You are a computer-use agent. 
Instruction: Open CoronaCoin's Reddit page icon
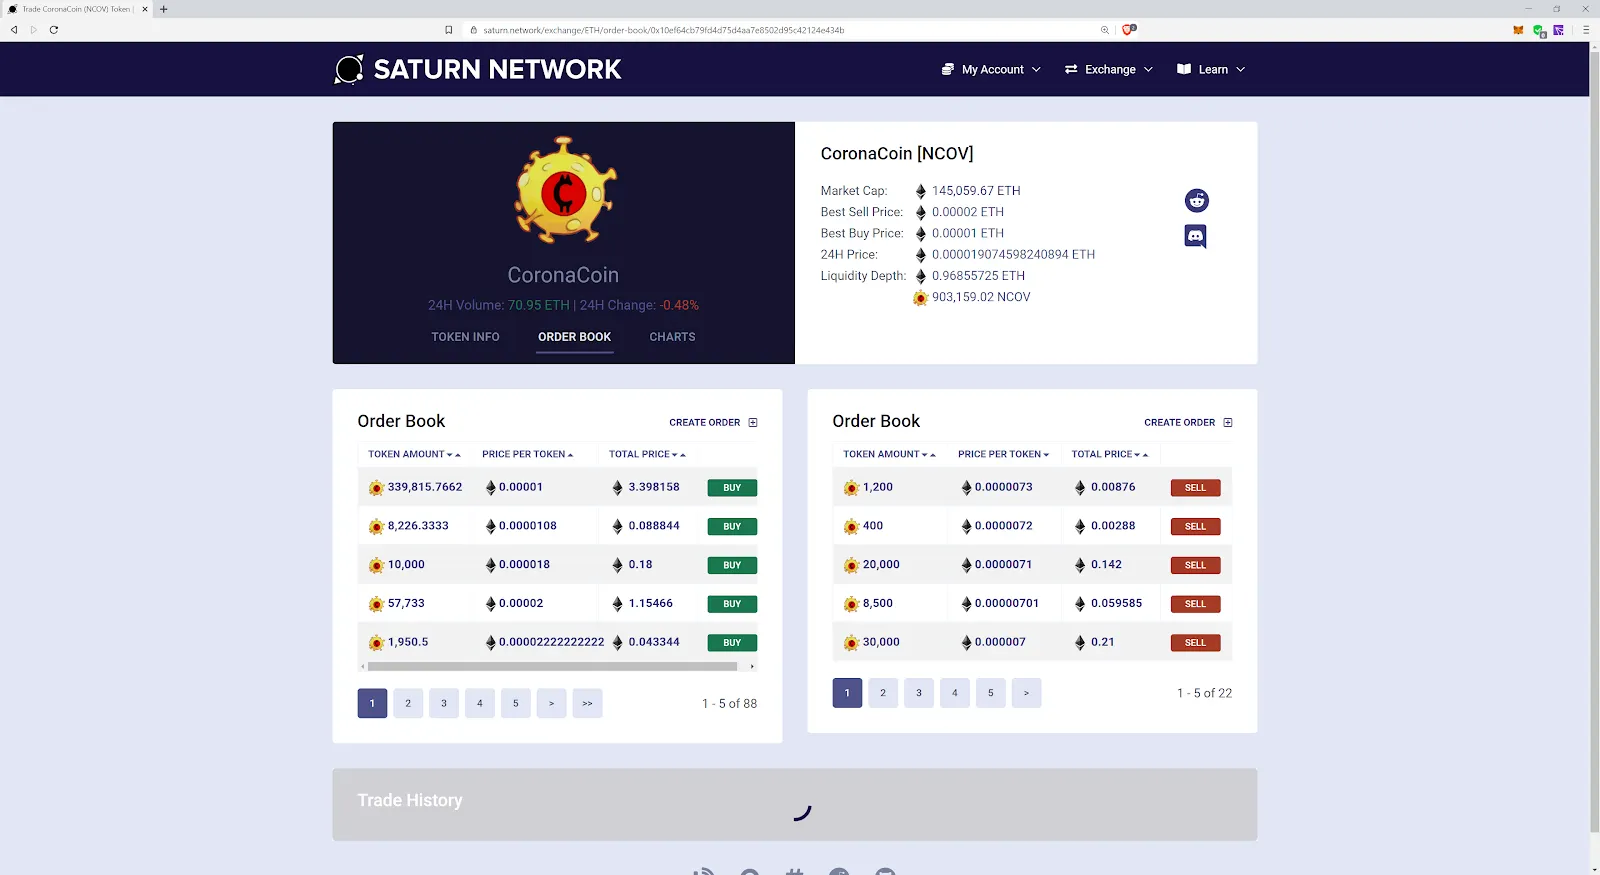(1196, 201)
